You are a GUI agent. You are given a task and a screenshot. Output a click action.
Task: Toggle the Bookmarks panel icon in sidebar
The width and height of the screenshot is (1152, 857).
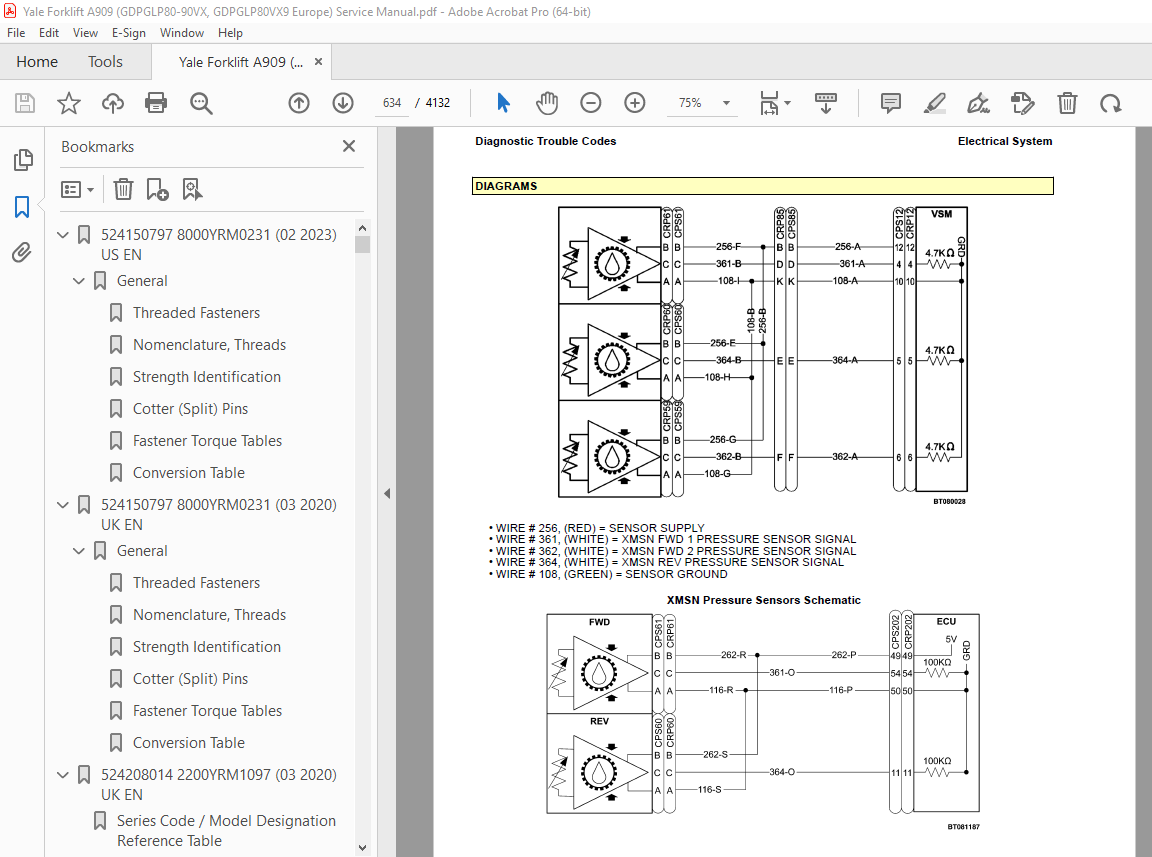22,207
